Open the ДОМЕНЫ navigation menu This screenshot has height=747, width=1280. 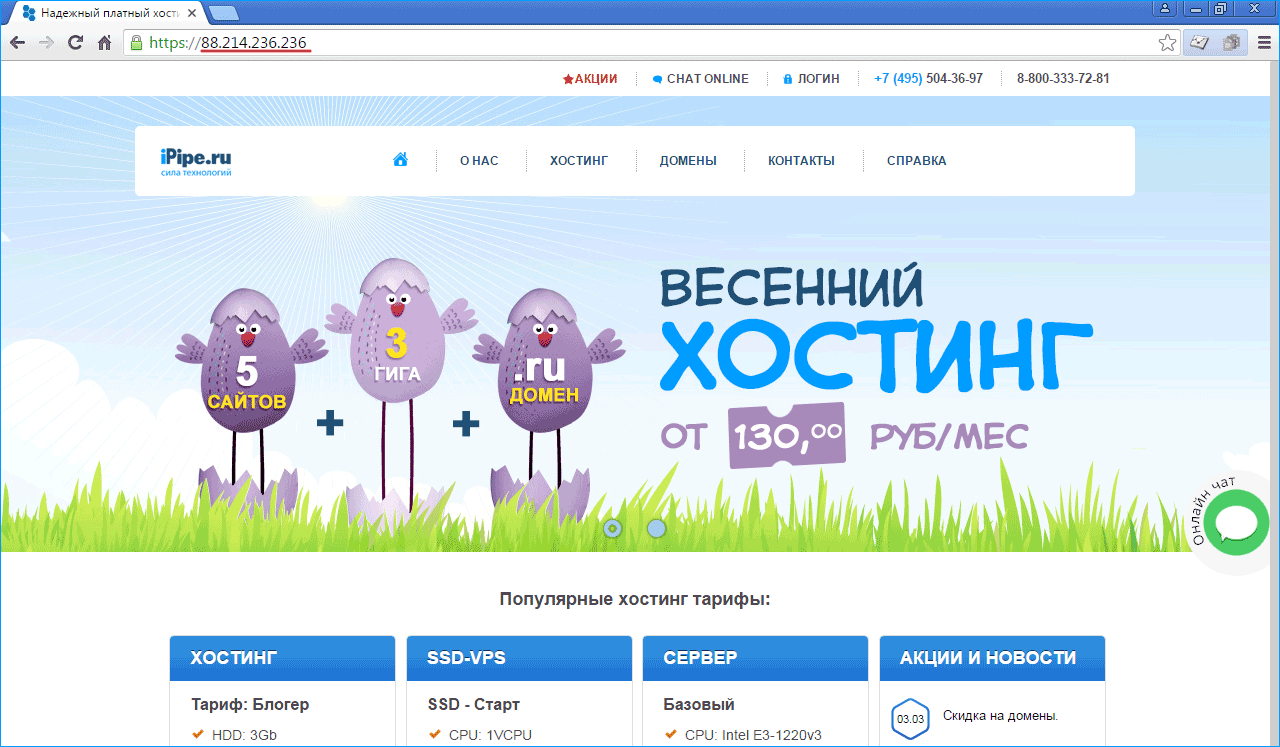(687, 161)
